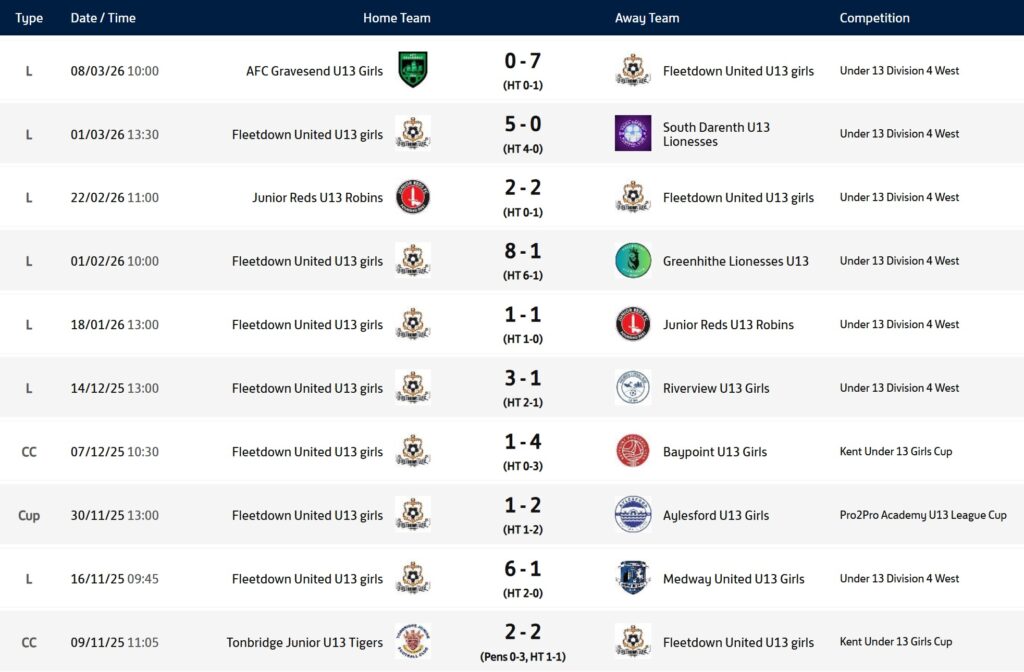Click the AFC Gravesend U13 Girls crest
Viewport: 1024px width, 672px height.
[x=412, y=70]
